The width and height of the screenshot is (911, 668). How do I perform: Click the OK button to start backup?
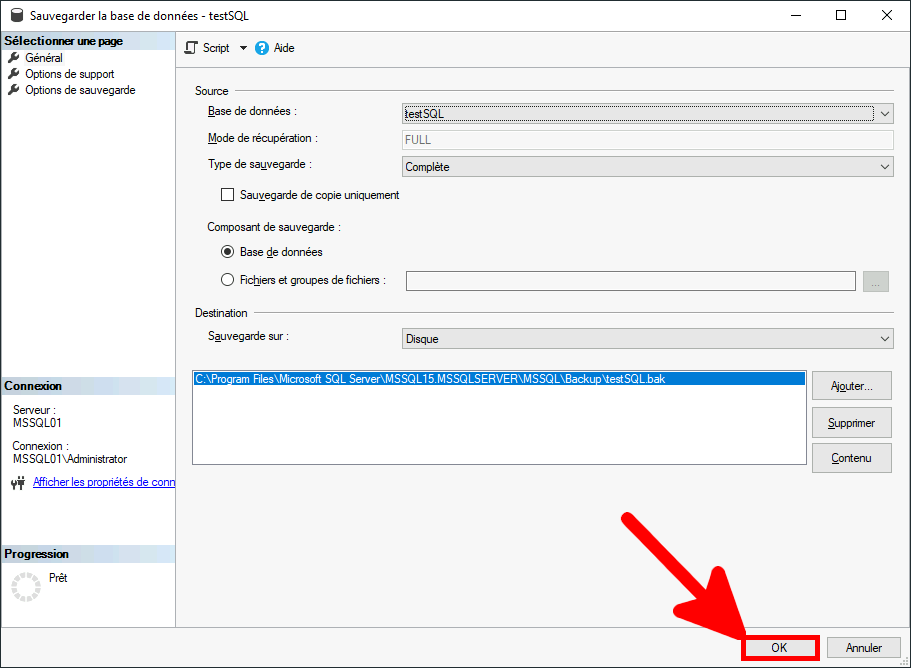[x=779, y=647]
